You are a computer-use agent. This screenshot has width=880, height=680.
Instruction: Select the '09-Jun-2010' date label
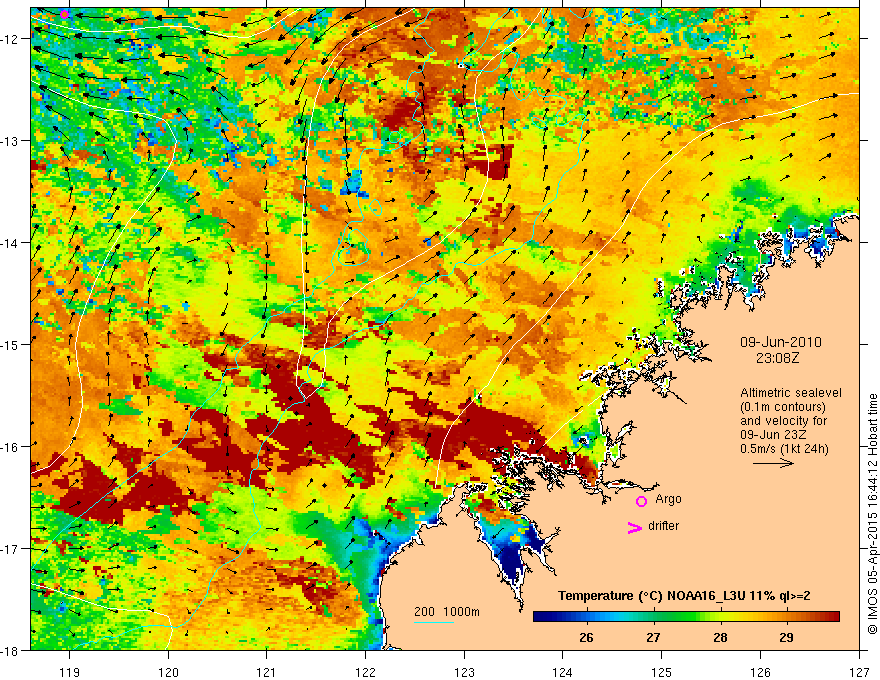pos(780,342)
